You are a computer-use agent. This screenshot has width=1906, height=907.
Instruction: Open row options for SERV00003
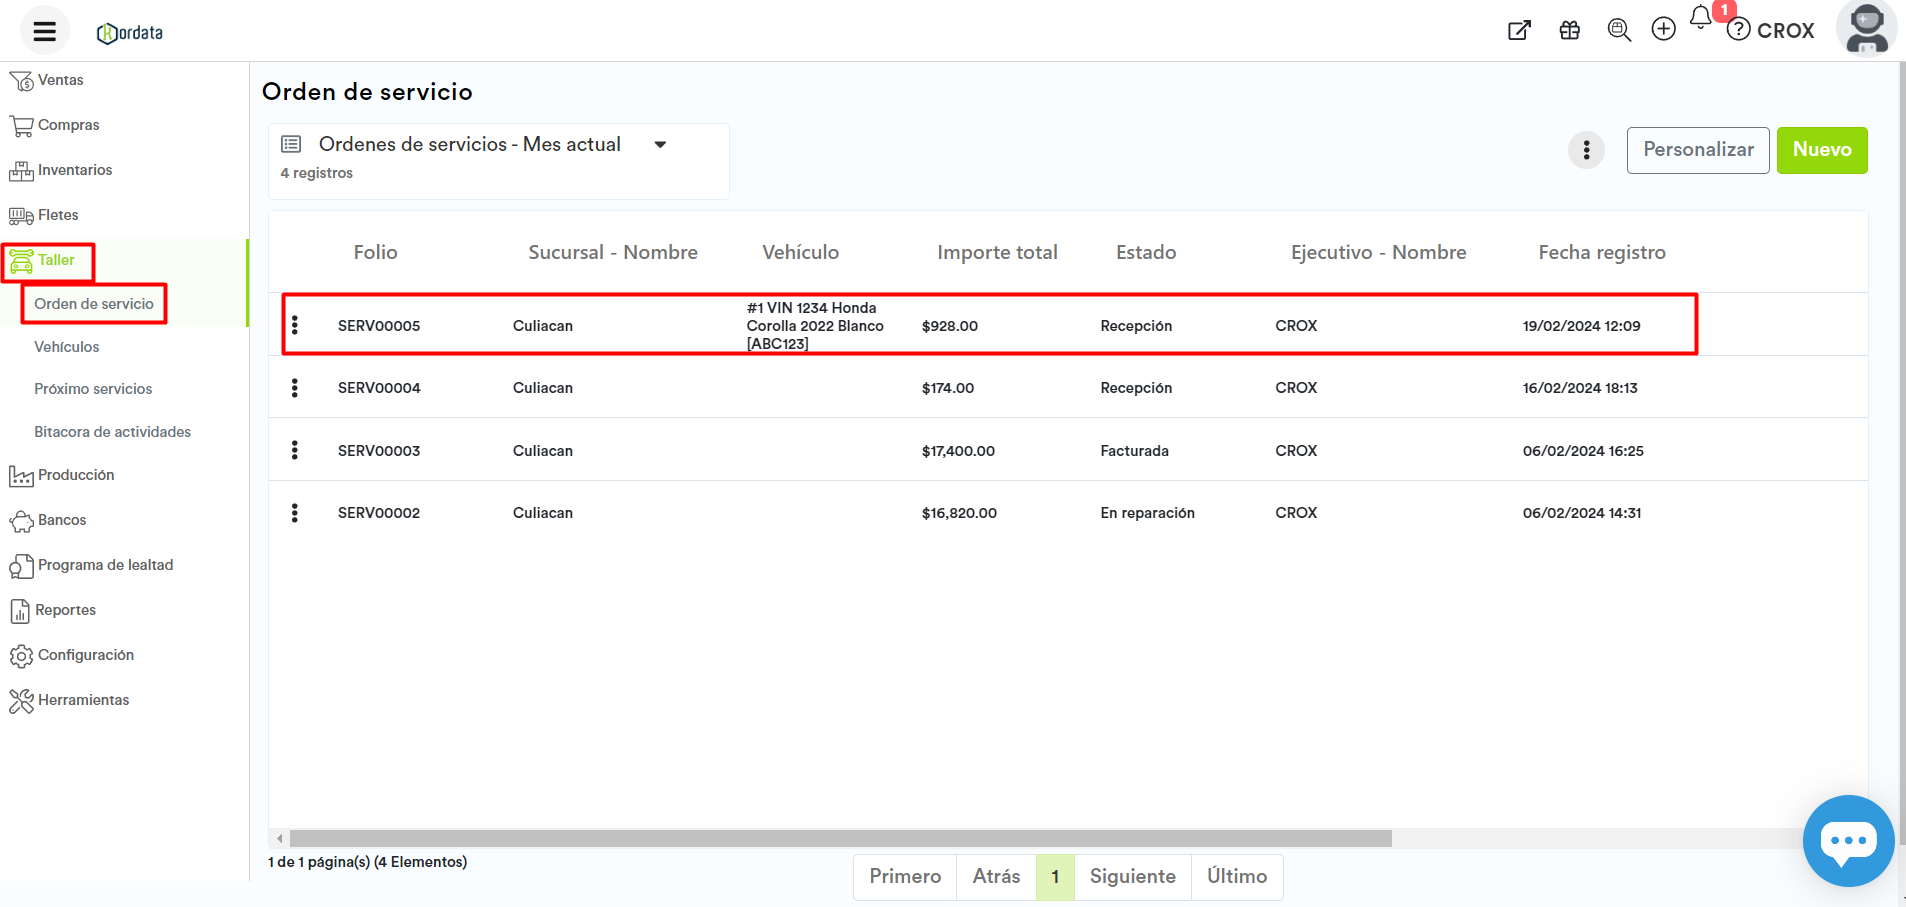(x=295, y=451)
